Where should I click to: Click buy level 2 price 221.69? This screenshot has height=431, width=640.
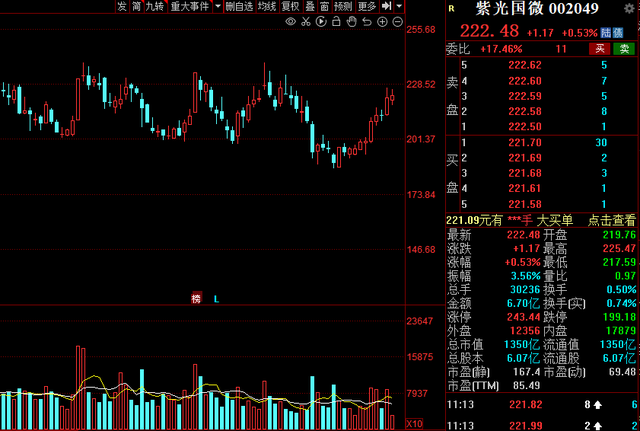pos(524,158)
